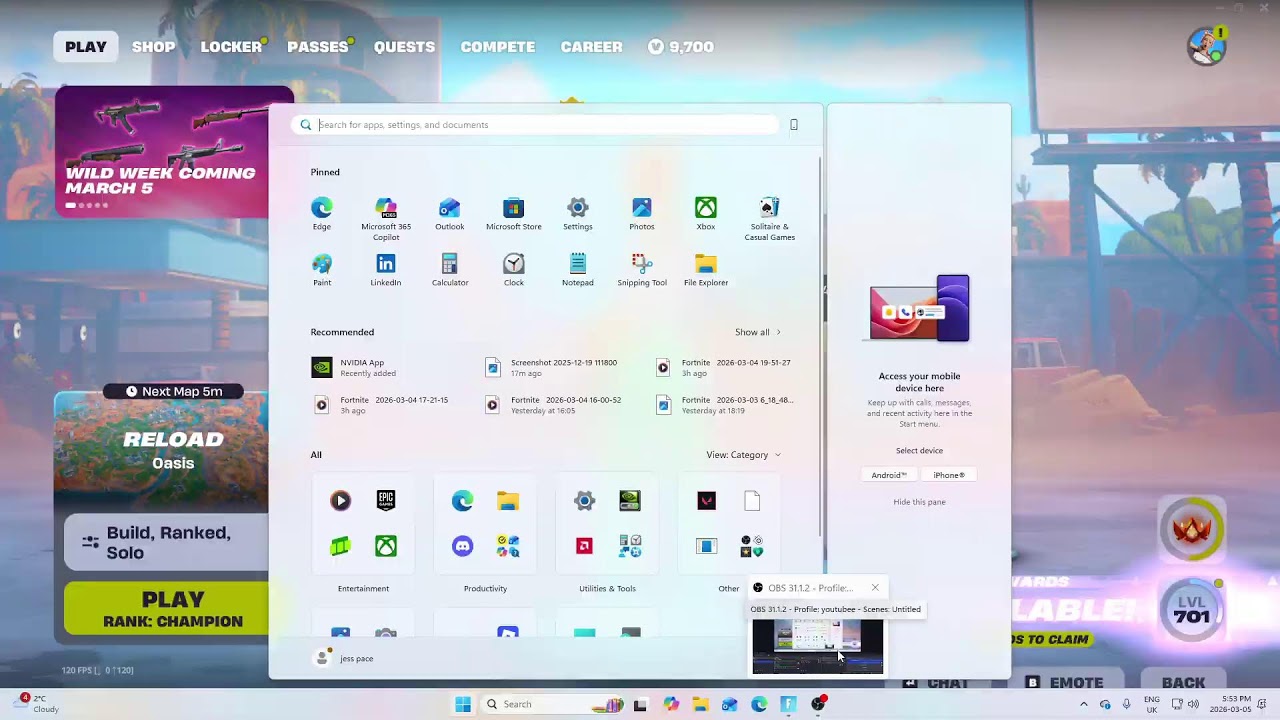Open the pinned Edge app

point(321,213)
